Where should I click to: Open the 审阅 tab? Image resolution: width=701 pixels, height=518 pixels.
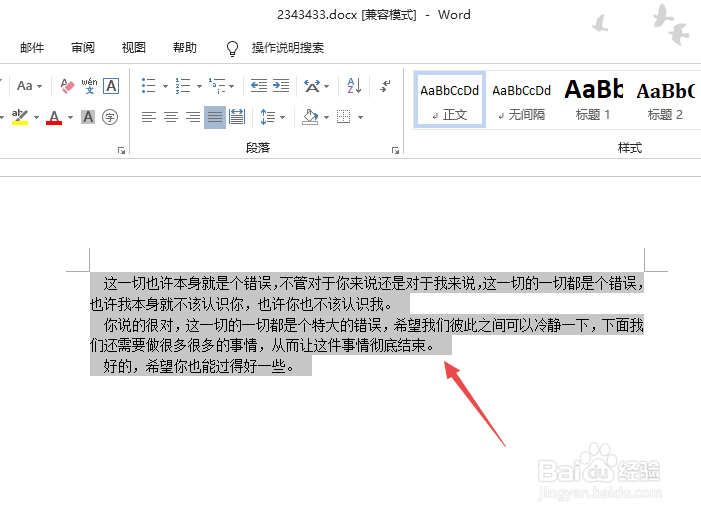83,47
